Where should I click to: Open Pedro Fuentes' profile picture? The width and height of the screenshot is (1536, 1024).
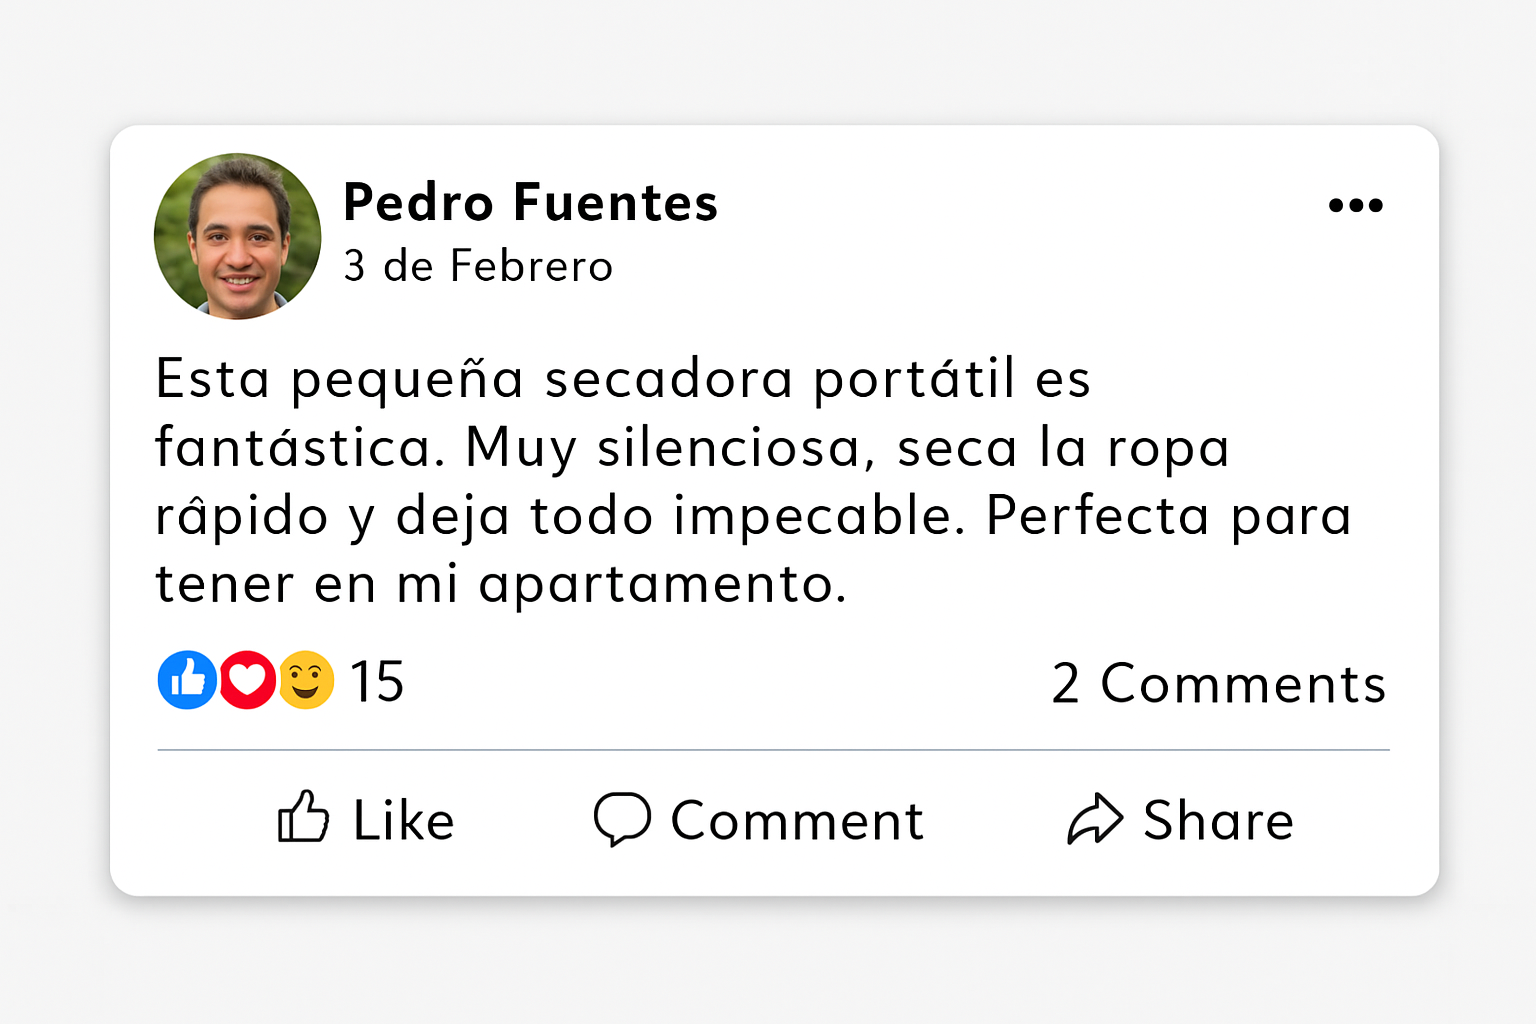tap(238, 236)
